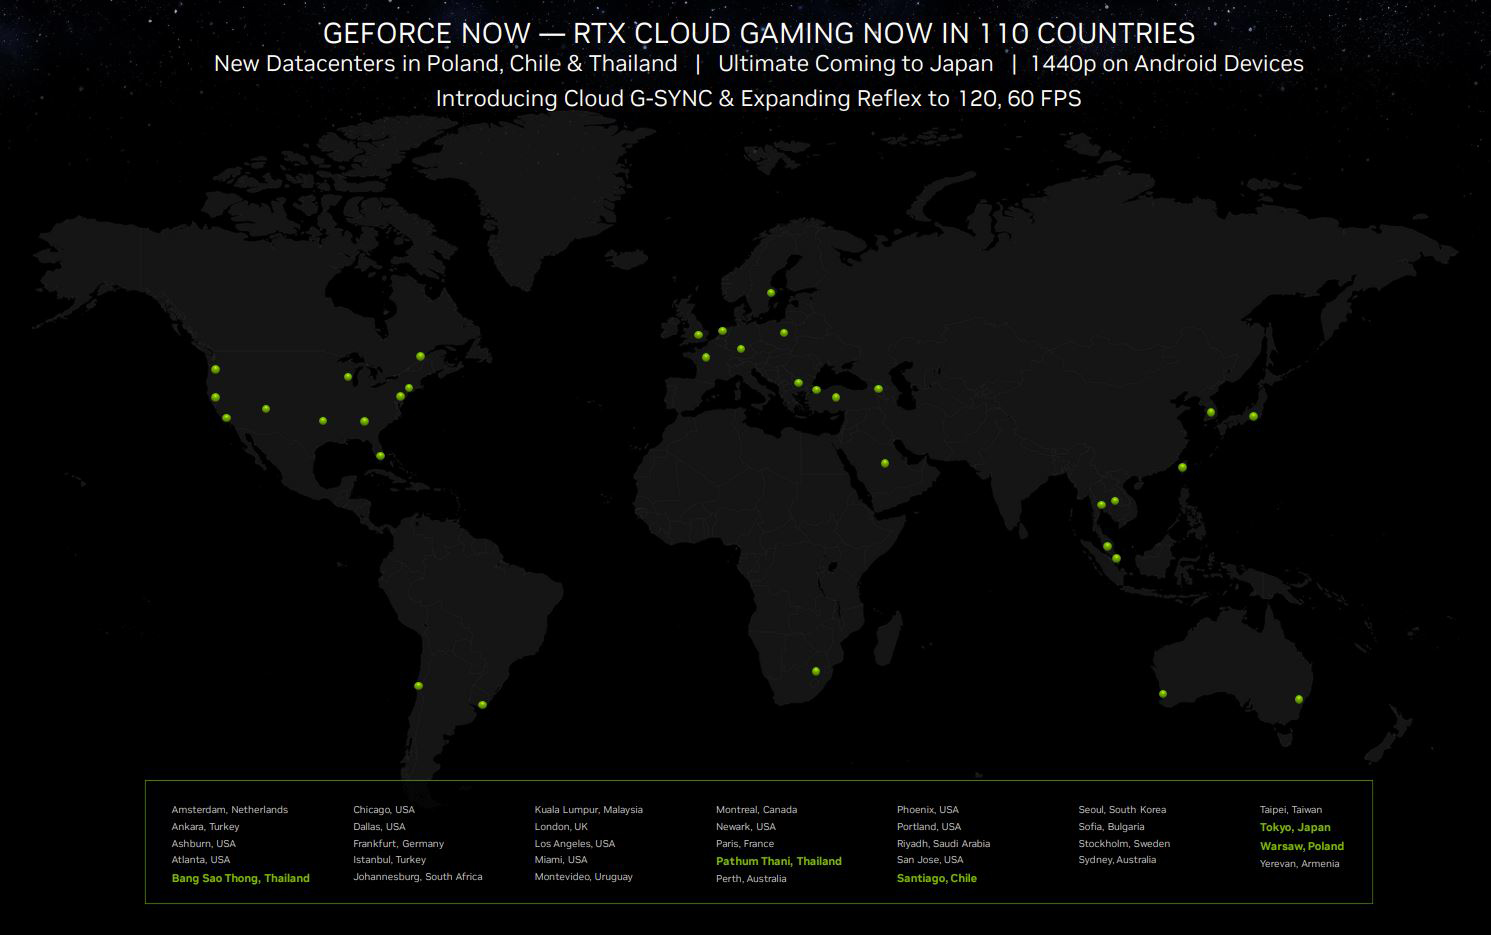The width and height of the screenshot is (1491, 935).
Task: Click 'Sofia, Bulgaria' in the legend
Action: point(1111,827)
